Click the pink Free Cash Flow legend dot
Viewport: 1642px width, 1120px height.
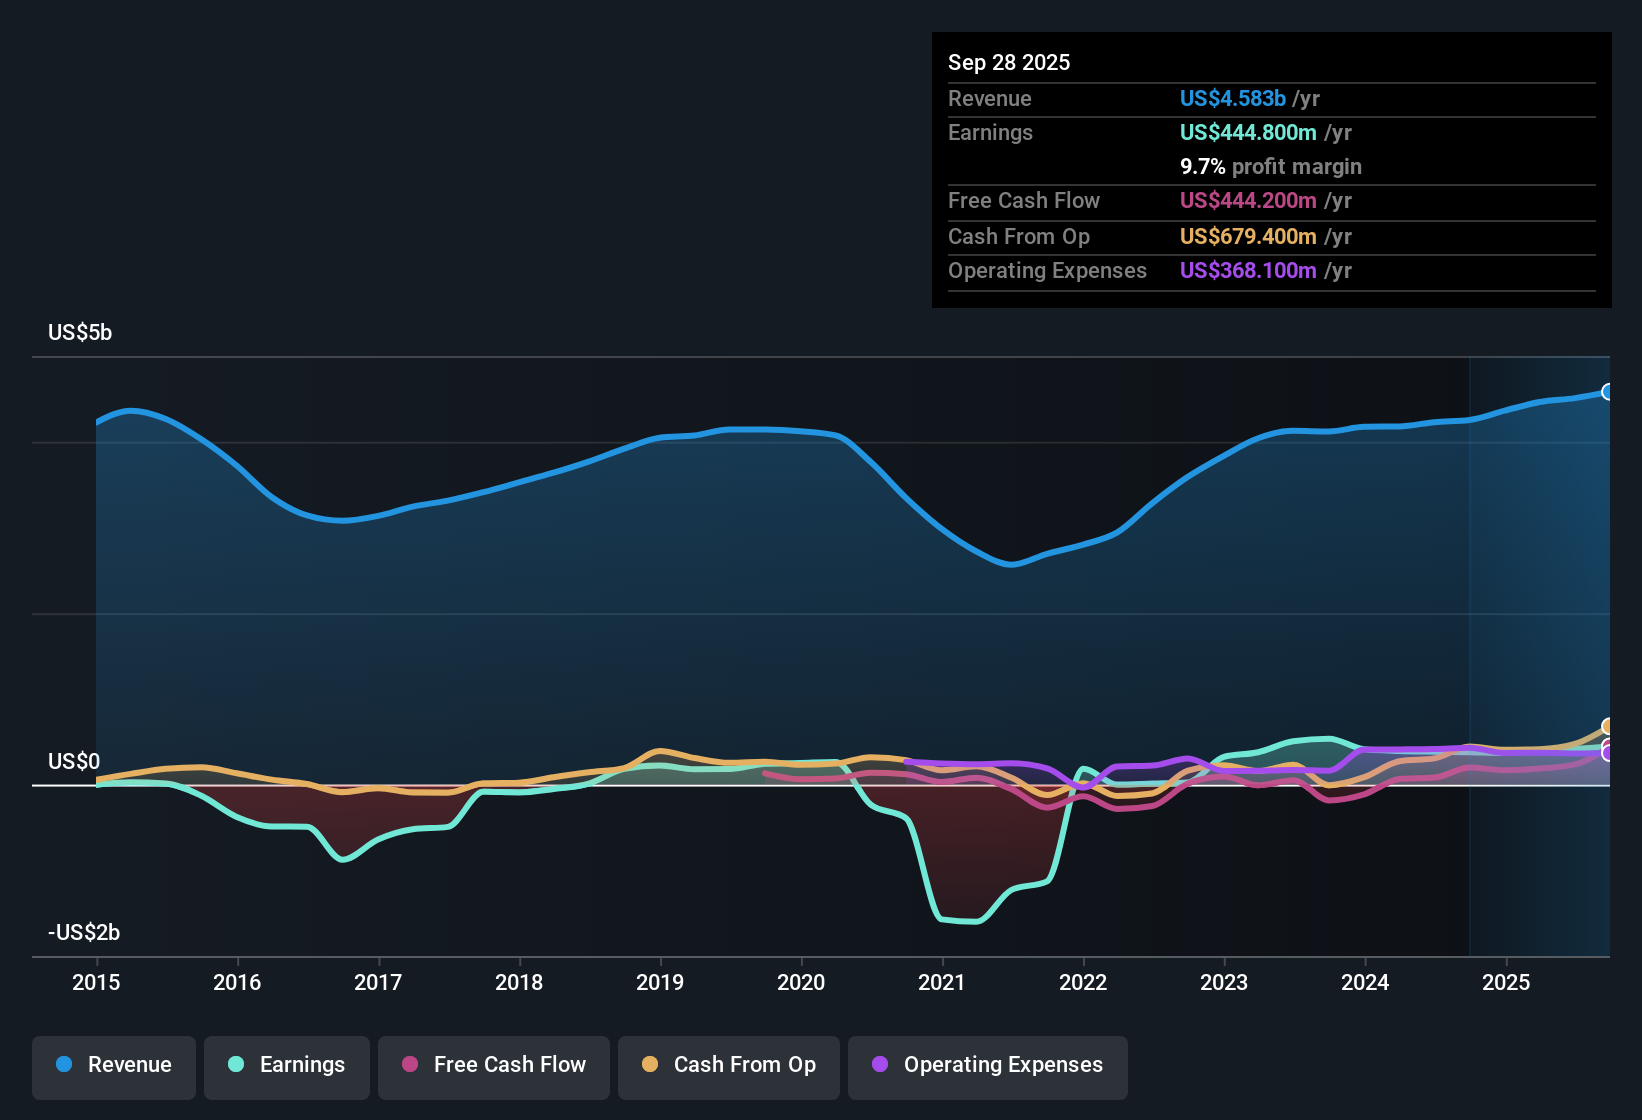[x=408, y=1065]
